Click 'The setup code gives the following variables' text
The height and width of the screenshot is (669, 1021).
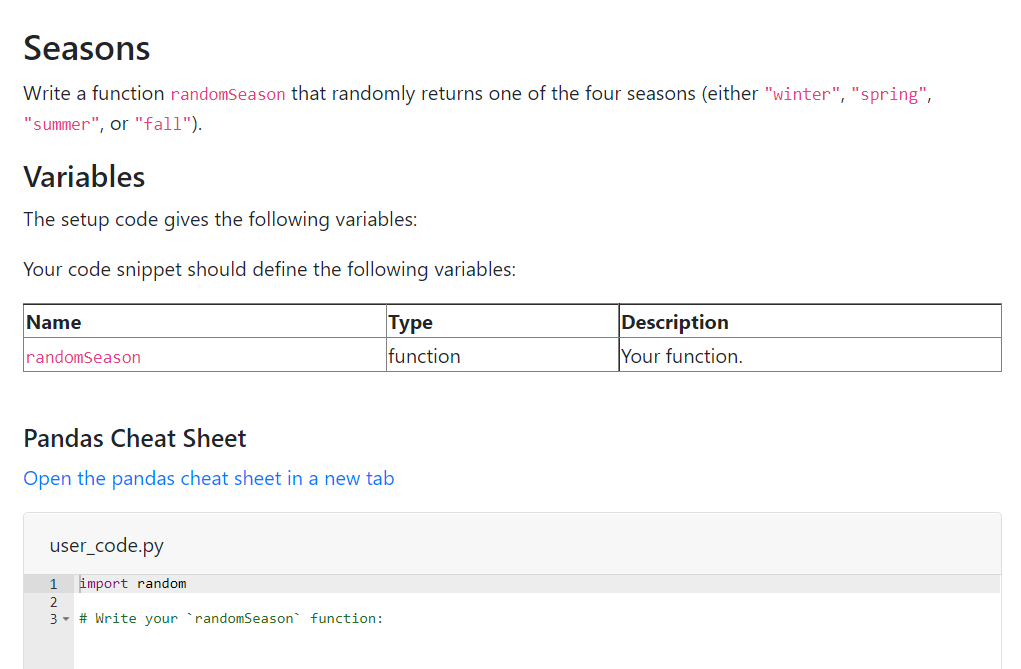(220, 220)
